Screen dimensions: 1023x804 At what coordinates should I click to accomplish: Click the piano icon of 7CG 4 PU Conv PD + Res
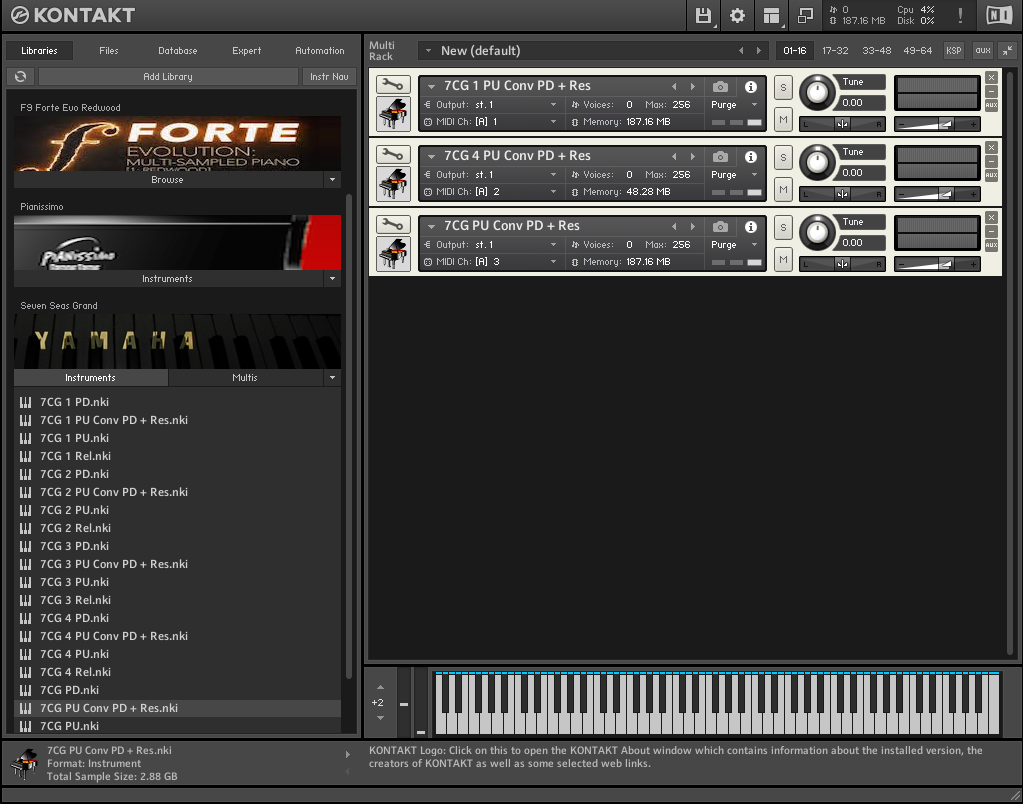(393, 183)
